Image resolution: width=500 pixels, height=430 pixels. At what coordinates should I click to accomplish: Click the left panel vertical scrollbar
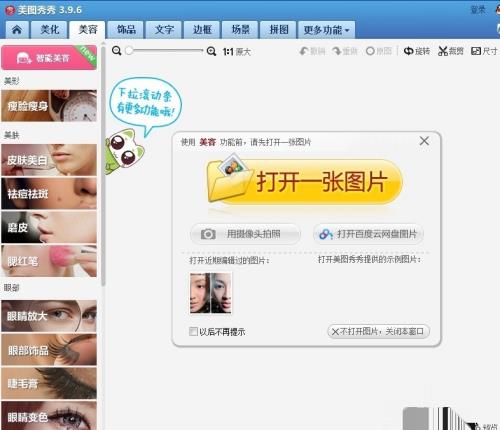(x=103, y=165)
